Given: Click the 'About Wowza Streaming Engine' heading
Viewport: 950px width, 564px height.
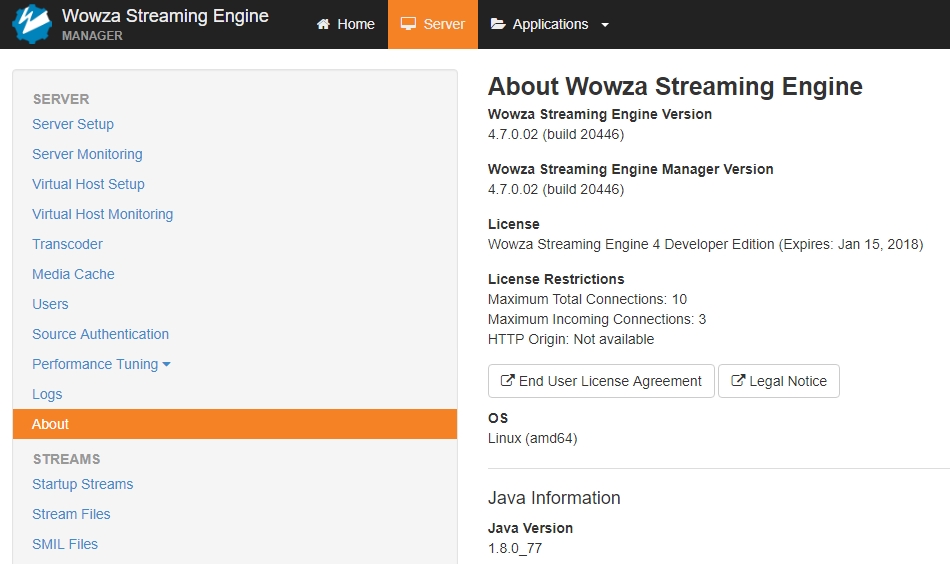Looking at the screenshot, I should [x=675, y=86].
